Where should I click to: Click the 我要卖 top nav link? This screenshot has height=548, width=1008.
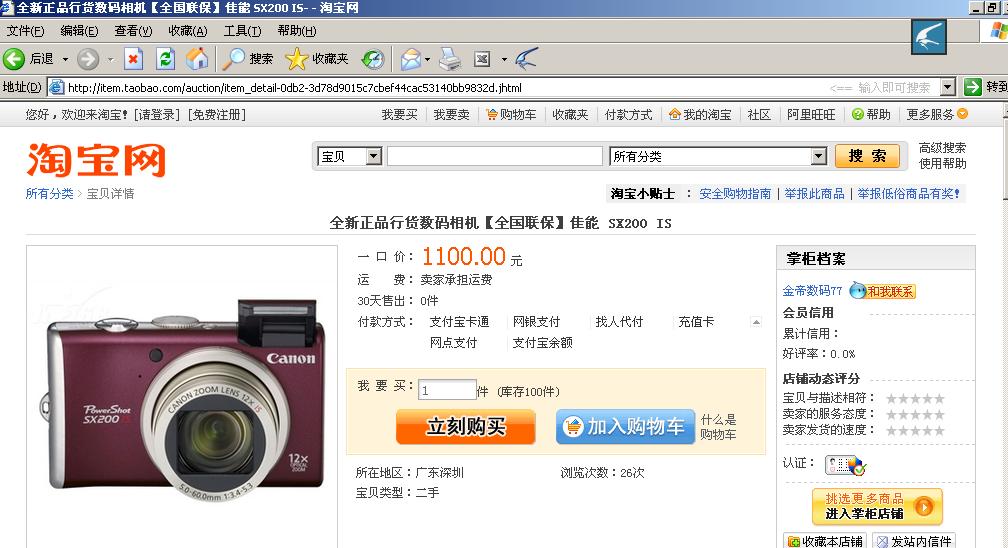point(451,114)
